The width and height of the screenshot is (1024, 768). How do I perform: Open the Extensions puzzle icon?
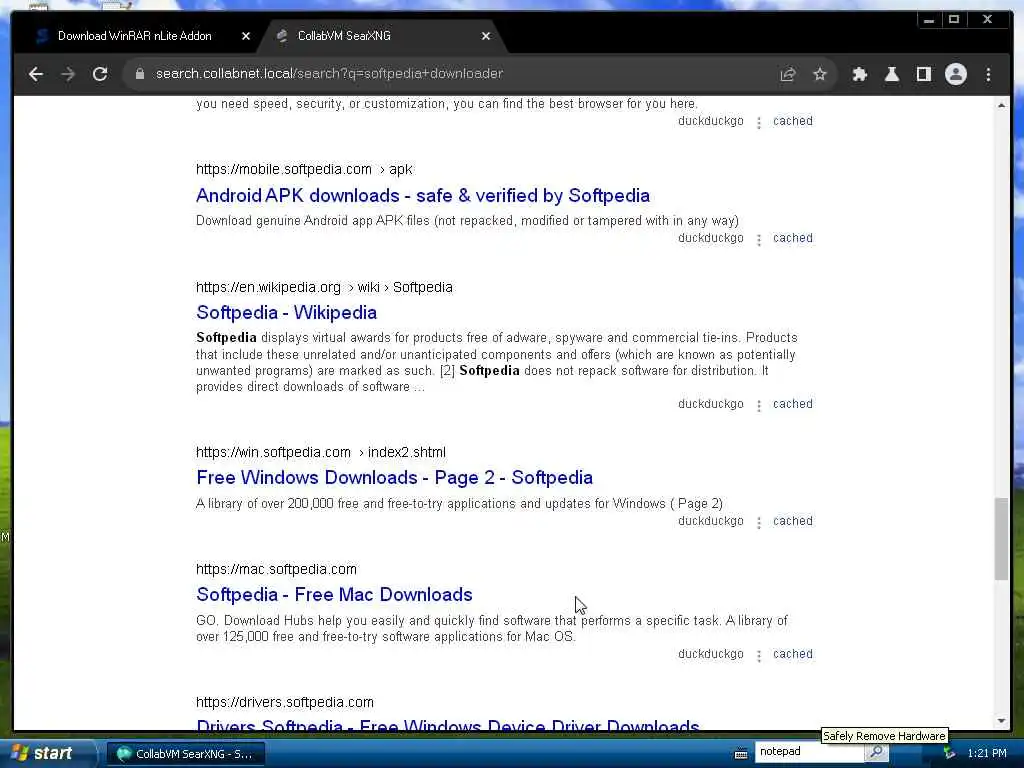coord(859,74)
